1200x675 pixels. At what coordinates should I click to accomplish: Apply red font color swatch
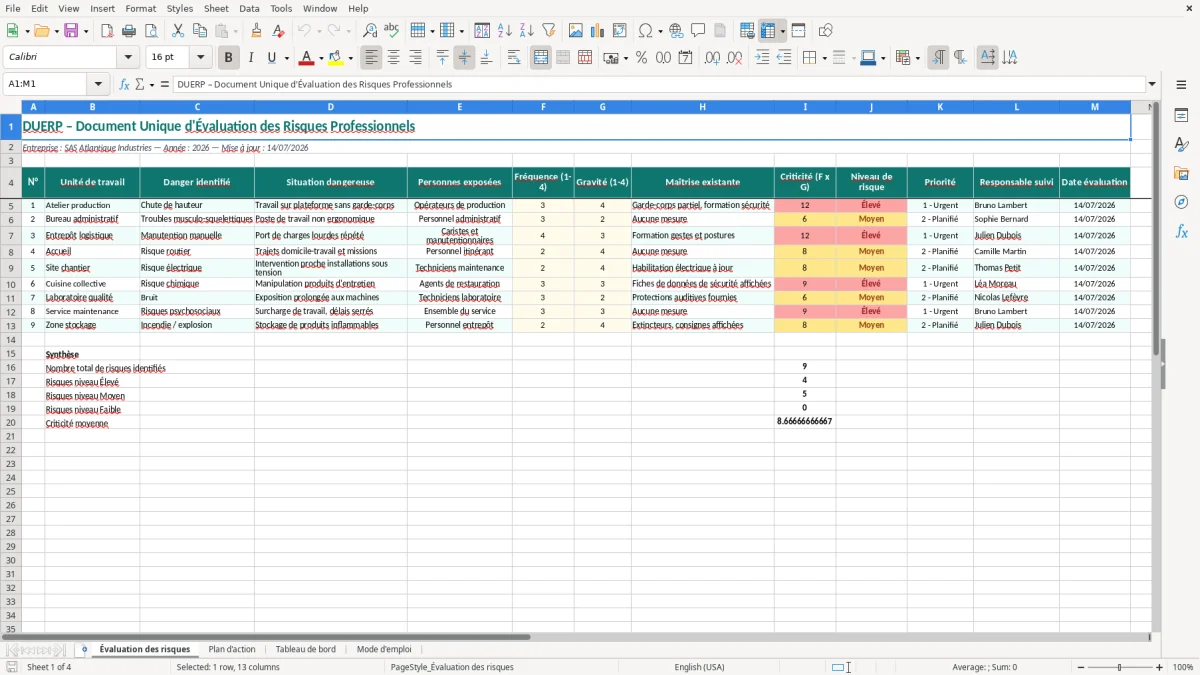306,58
